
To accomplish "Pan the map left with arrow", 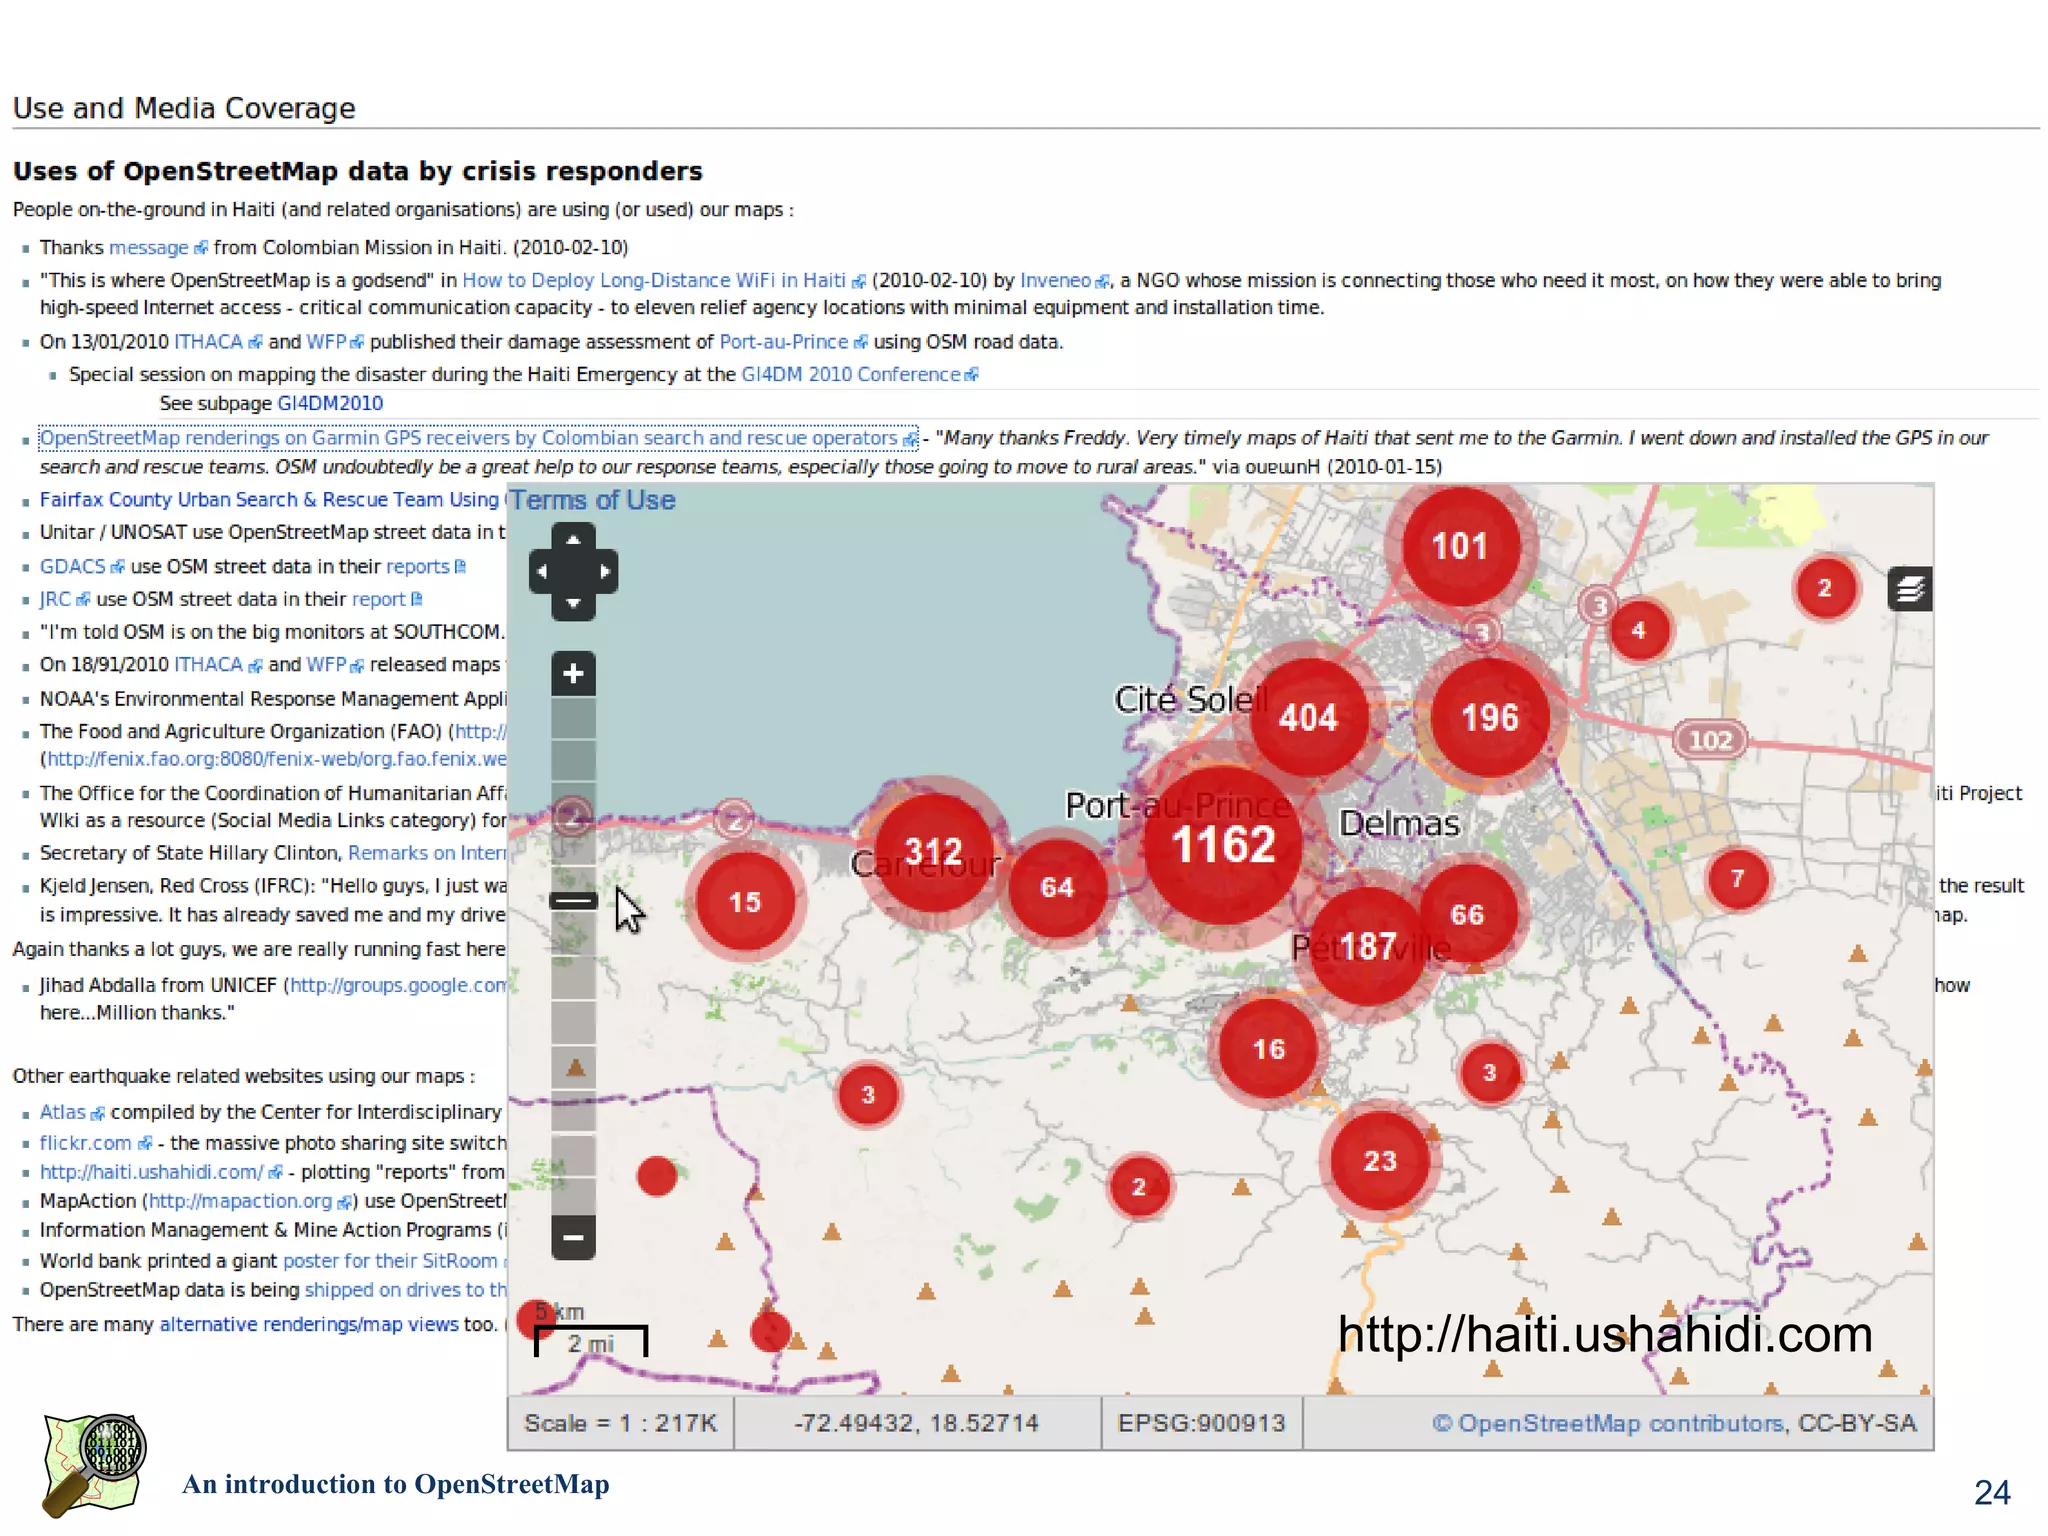I will point(542,572).
